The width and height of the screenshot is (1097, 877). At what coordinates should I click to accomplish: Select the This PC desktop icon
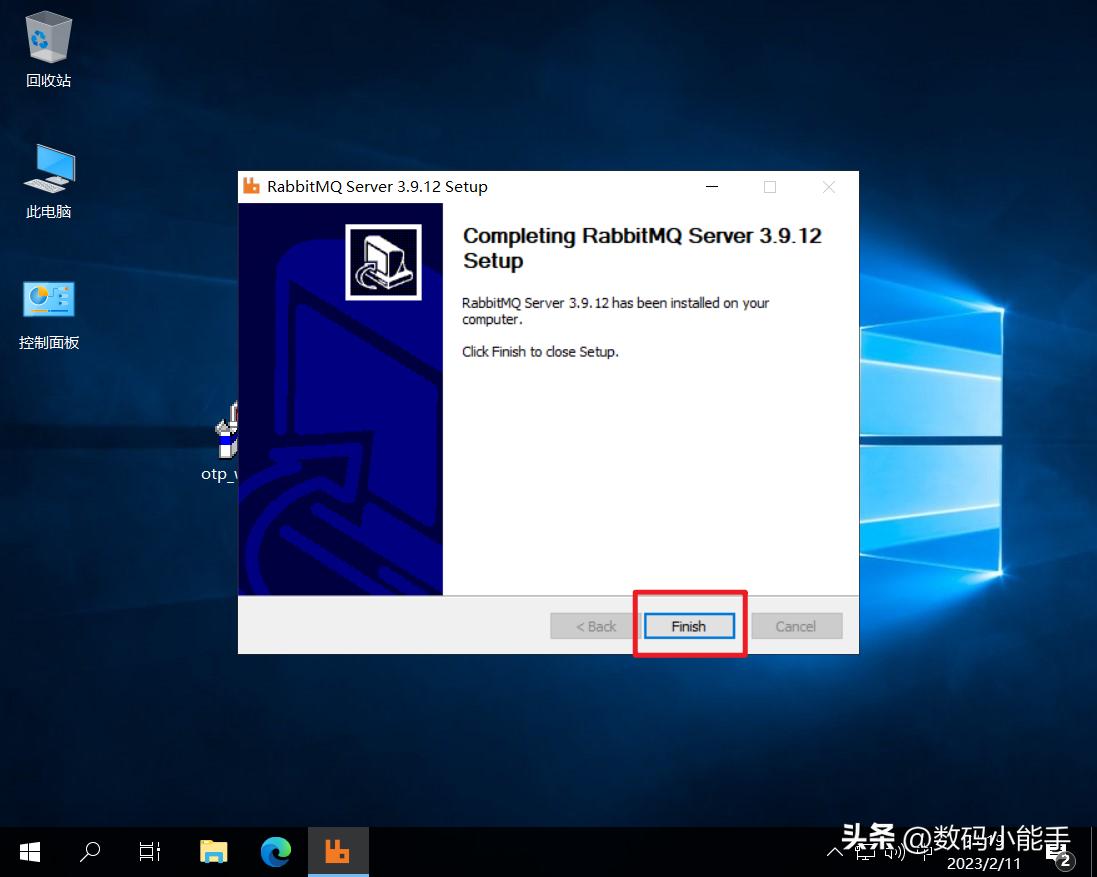pos(48,170)
